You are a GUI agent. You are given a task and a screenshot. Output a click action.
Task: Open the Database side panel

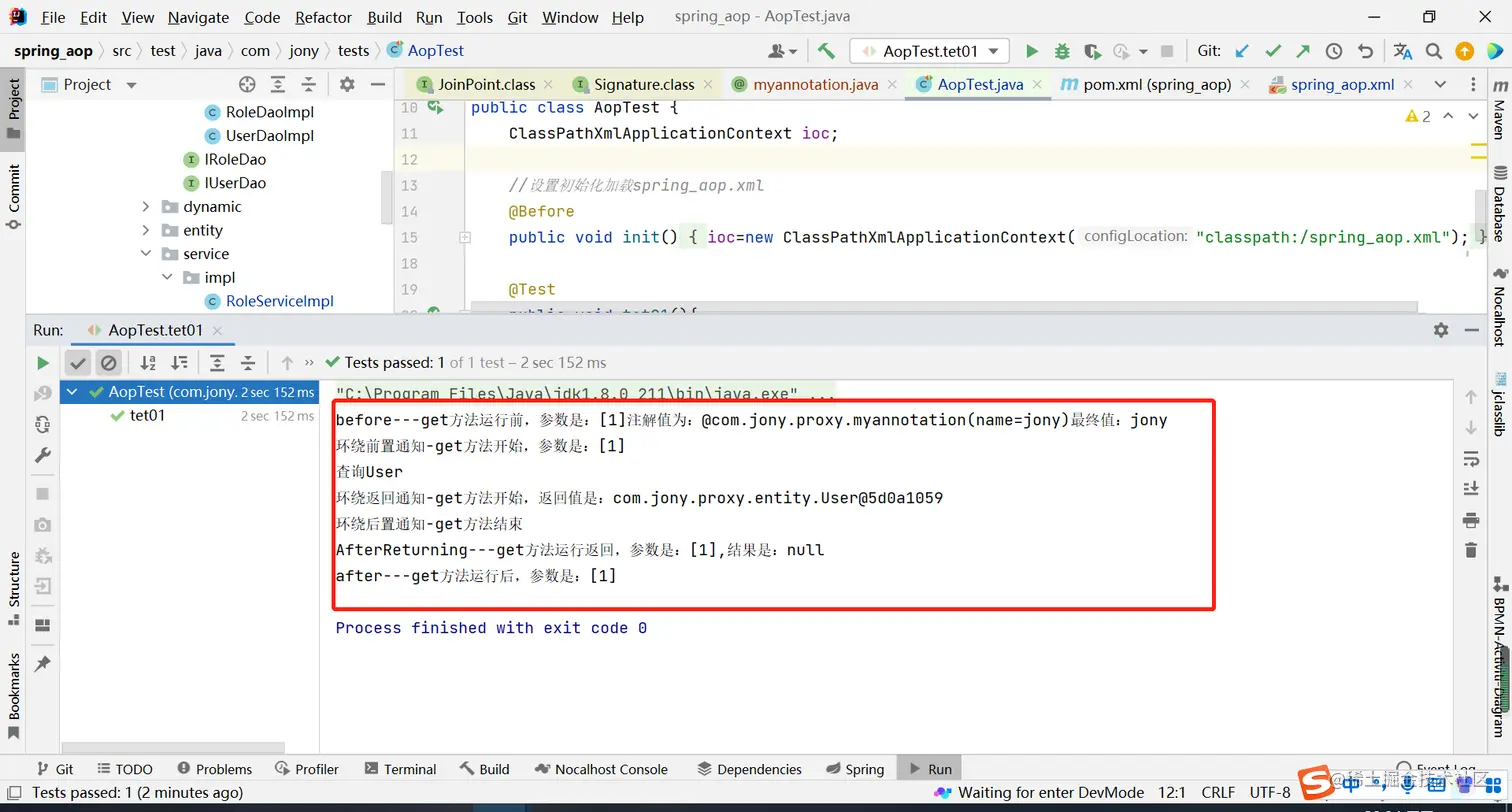(1499, 204)
